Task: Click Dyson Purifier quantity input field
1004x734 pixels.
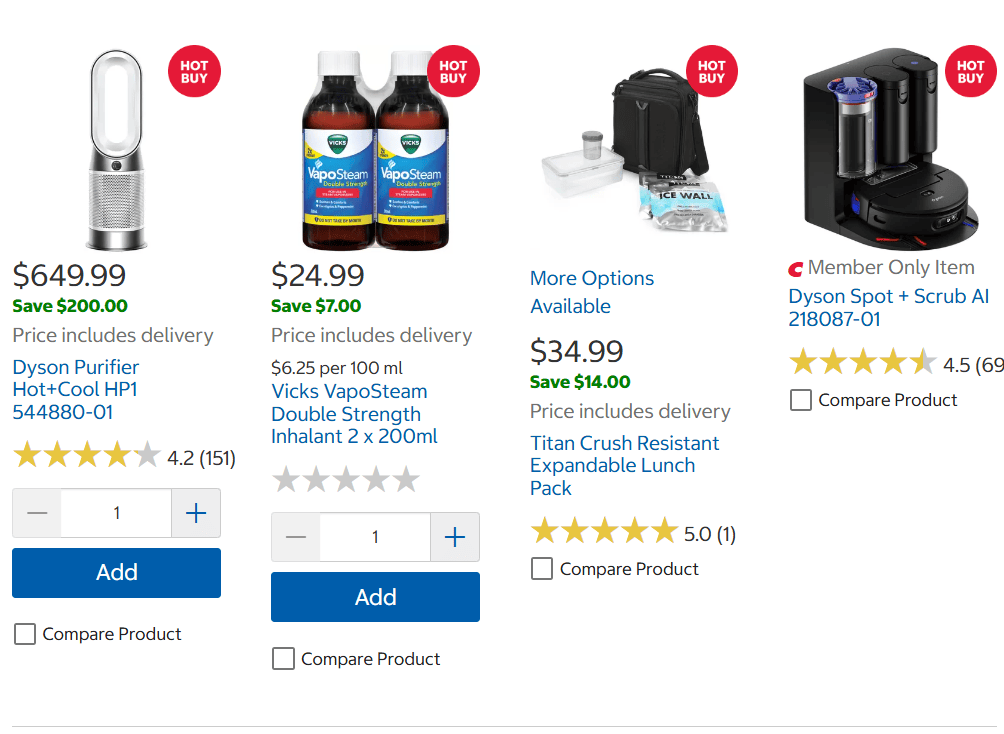Action: [x=116, y=513]
